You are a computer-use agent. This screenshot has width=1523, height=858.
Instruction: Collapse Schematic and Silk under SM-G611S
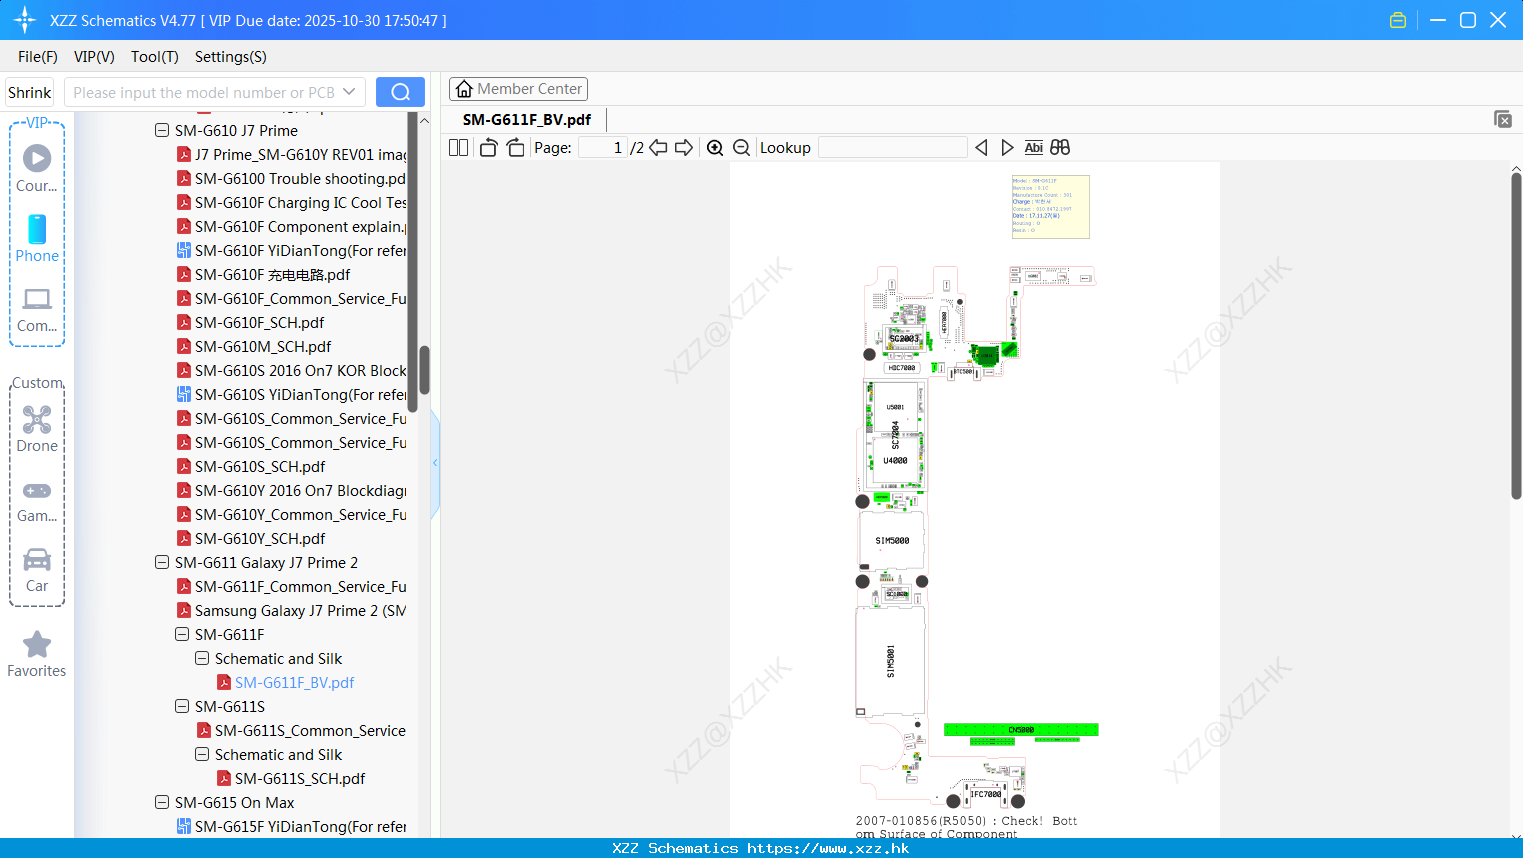tap(202, 754)
